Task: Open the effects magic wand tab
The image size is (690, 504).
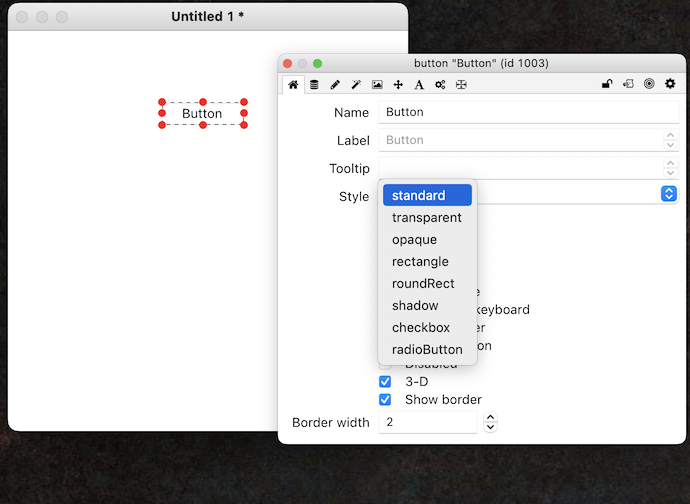Action: 356,85
